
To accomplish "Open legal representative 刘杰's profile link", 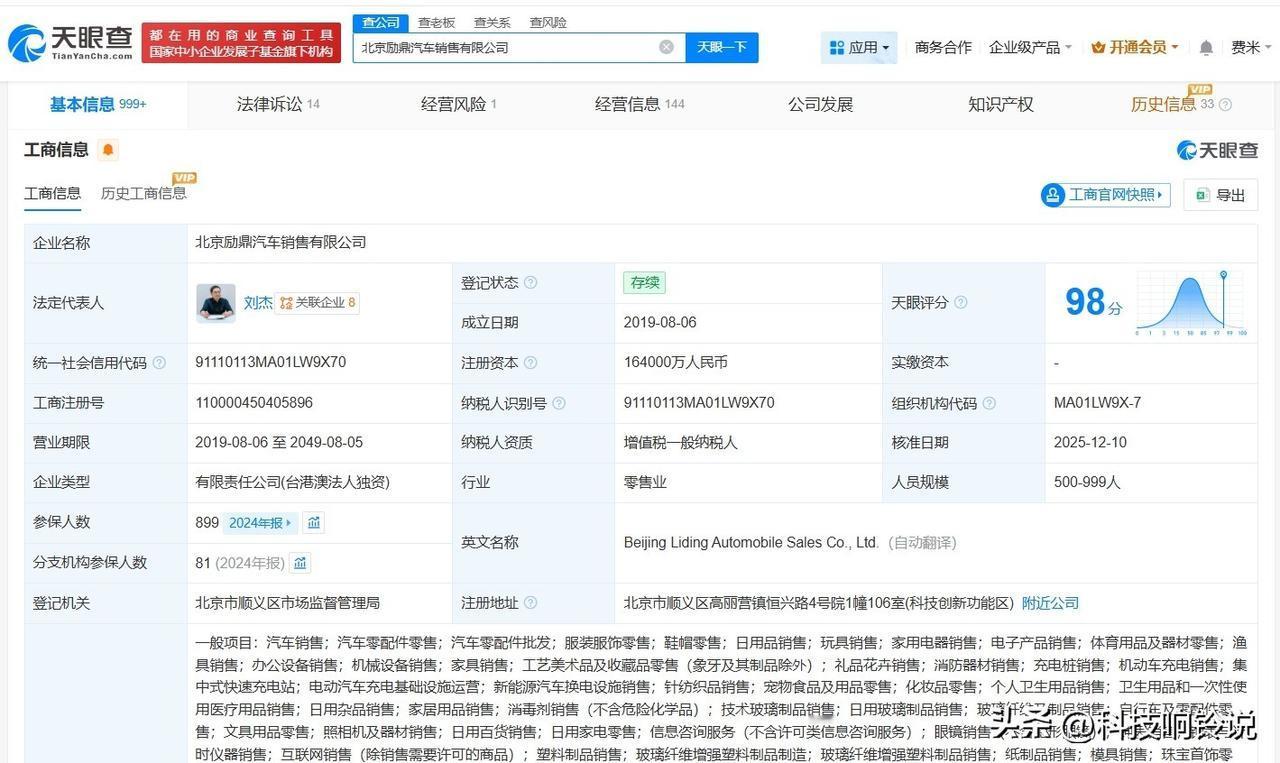I will coord(258,303).
